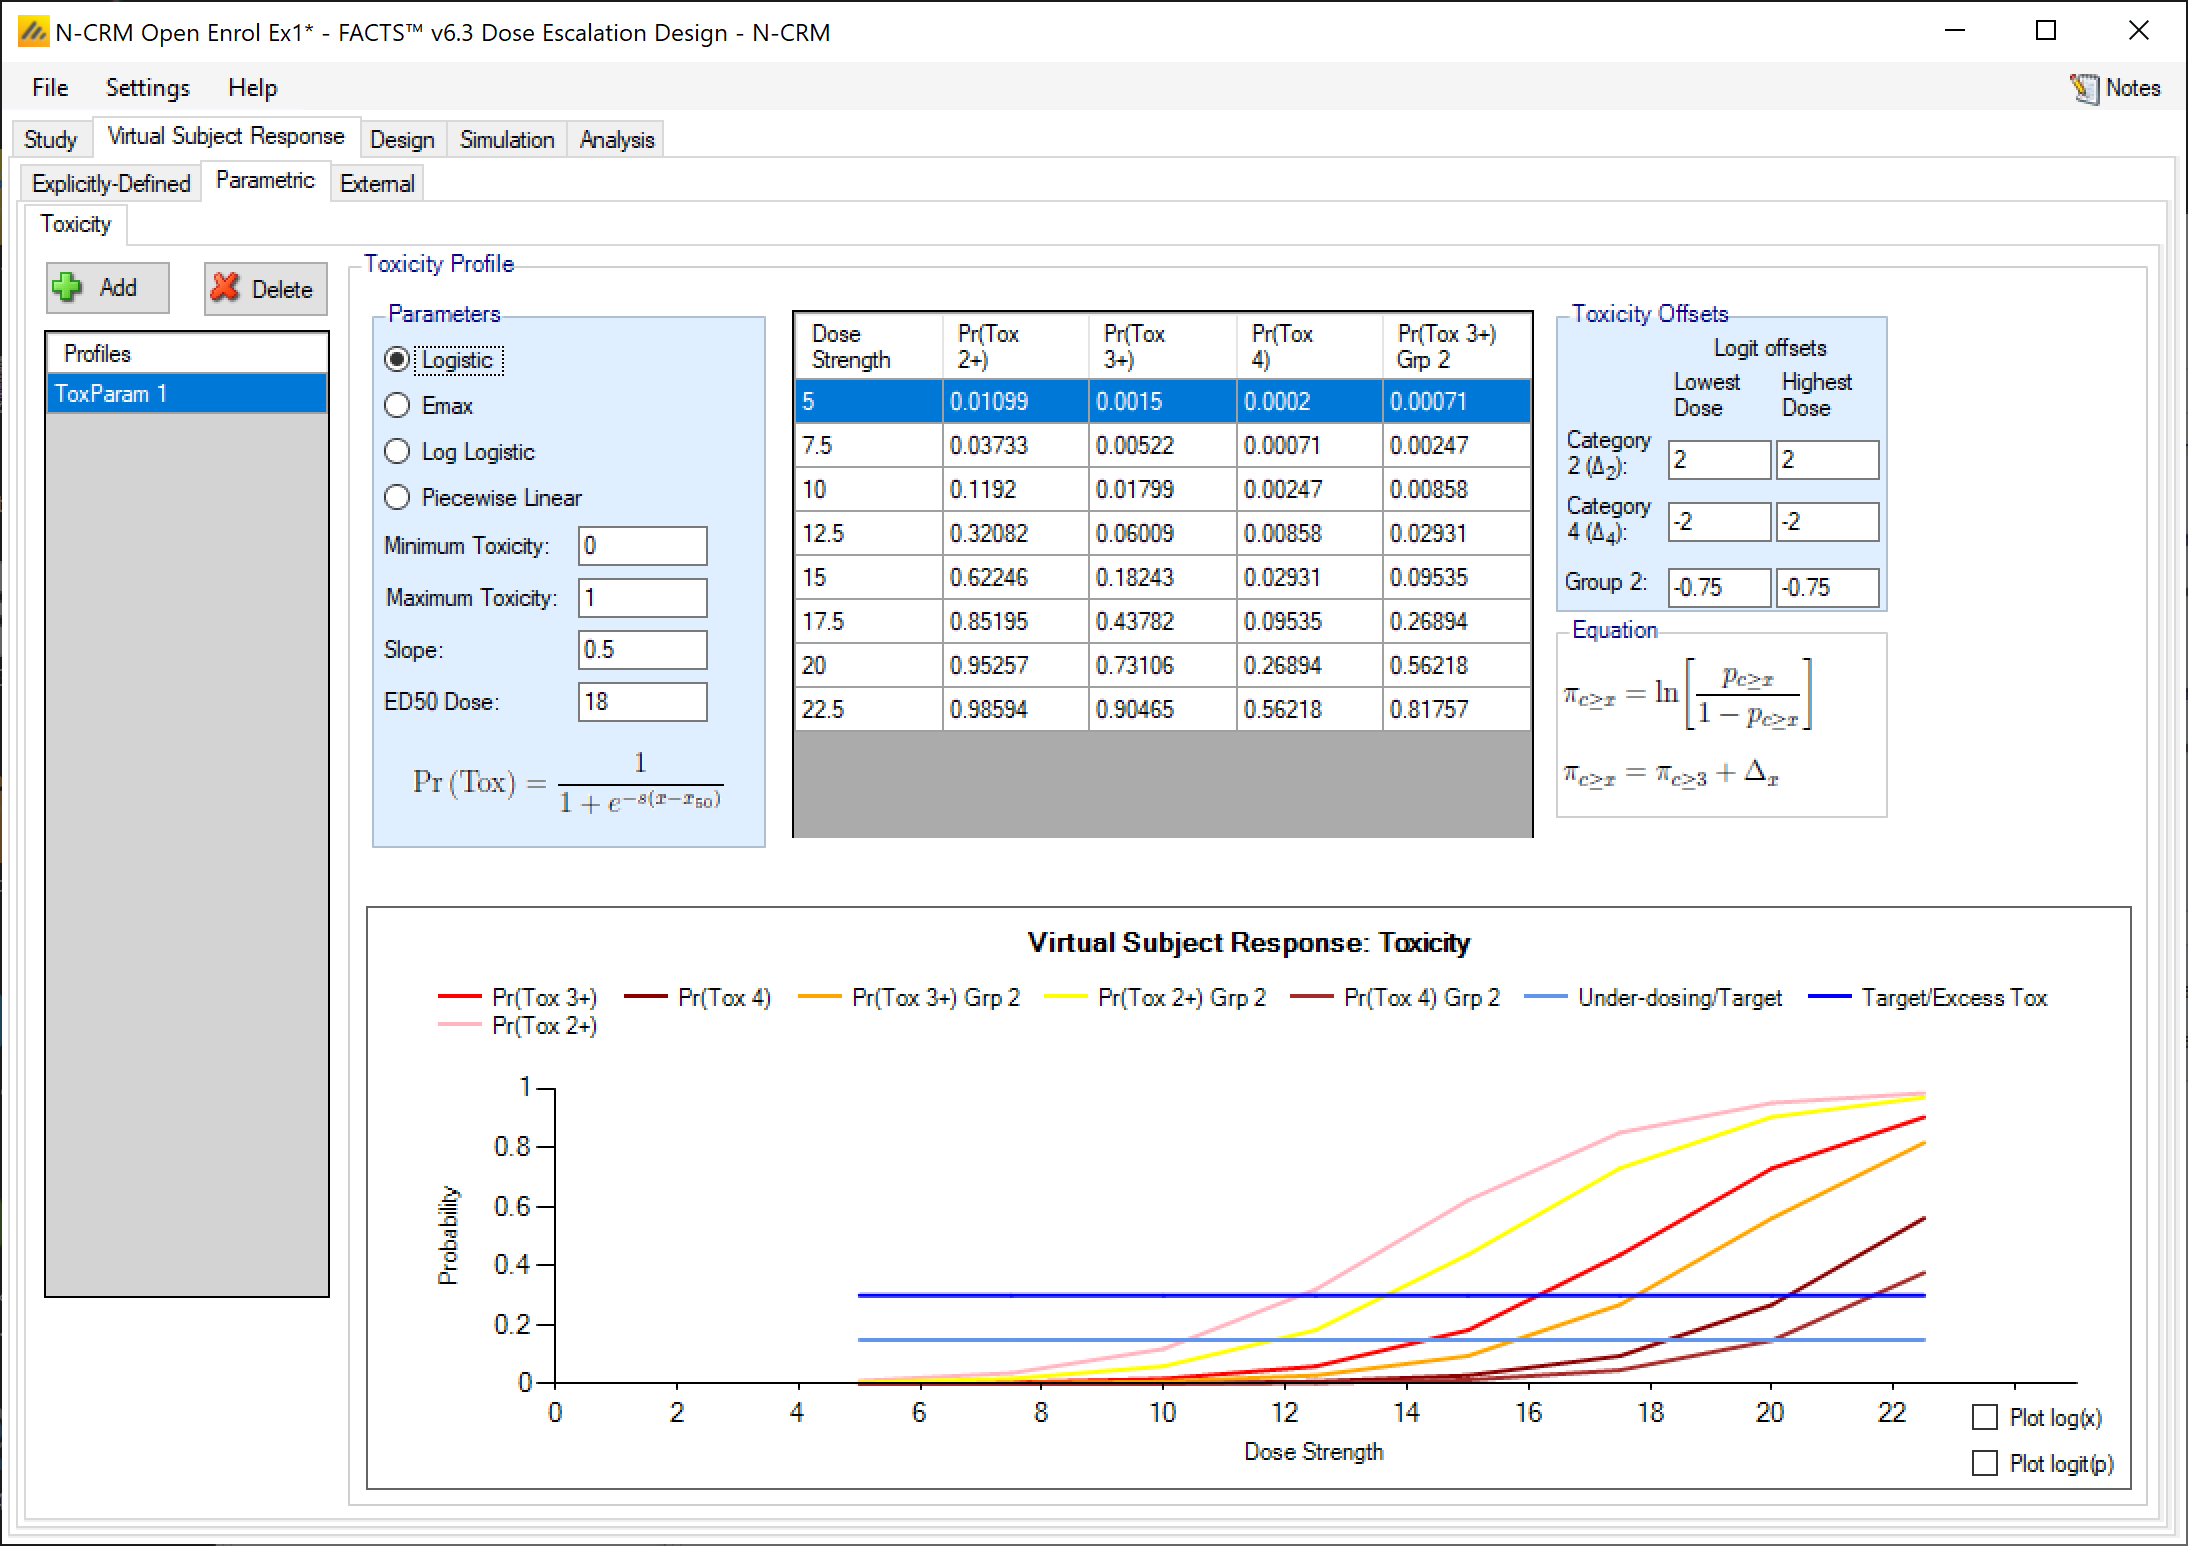Open the External sub-tab
This screenshot has width=2188, height=1546.
[377, 184]
